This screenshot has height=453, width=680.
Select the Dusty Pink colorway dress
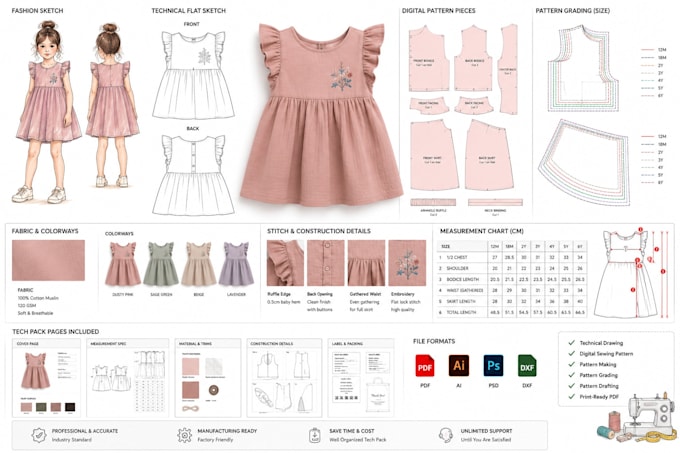(x=123, y=264)
